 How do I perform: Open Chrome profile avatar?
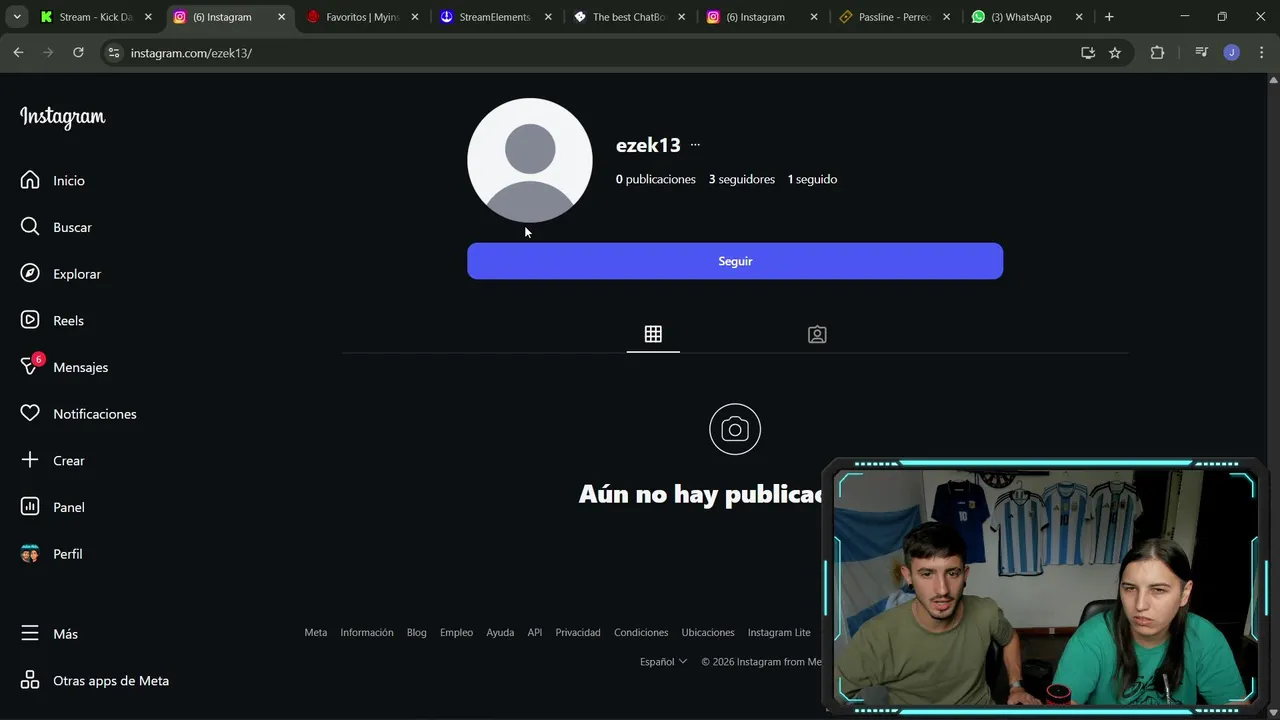coord(1232,53)
